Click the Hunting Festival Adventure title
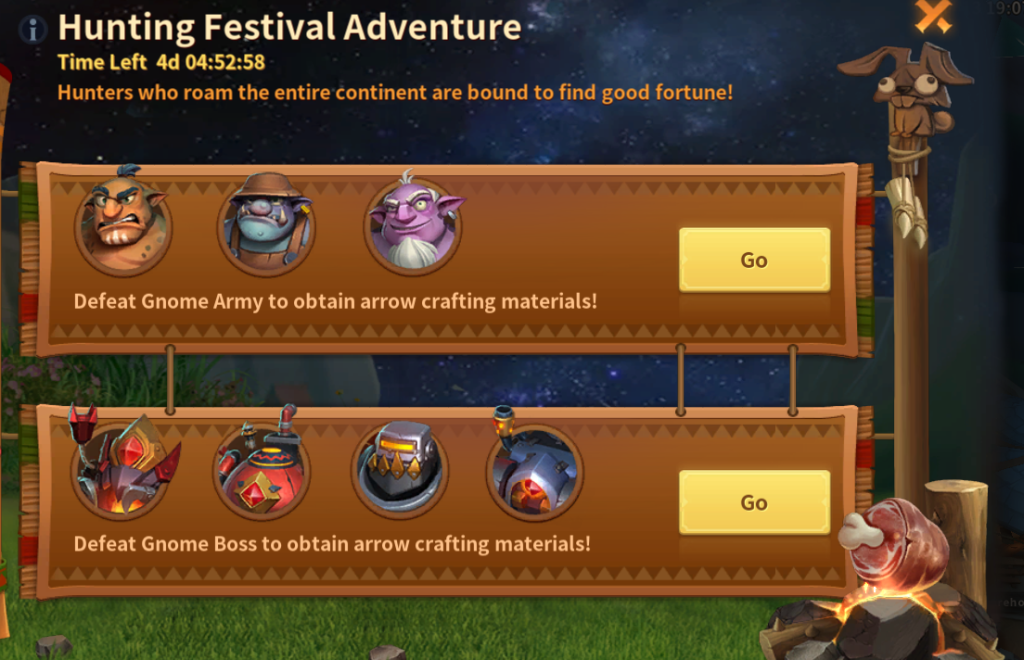 (x=289, y=27)
